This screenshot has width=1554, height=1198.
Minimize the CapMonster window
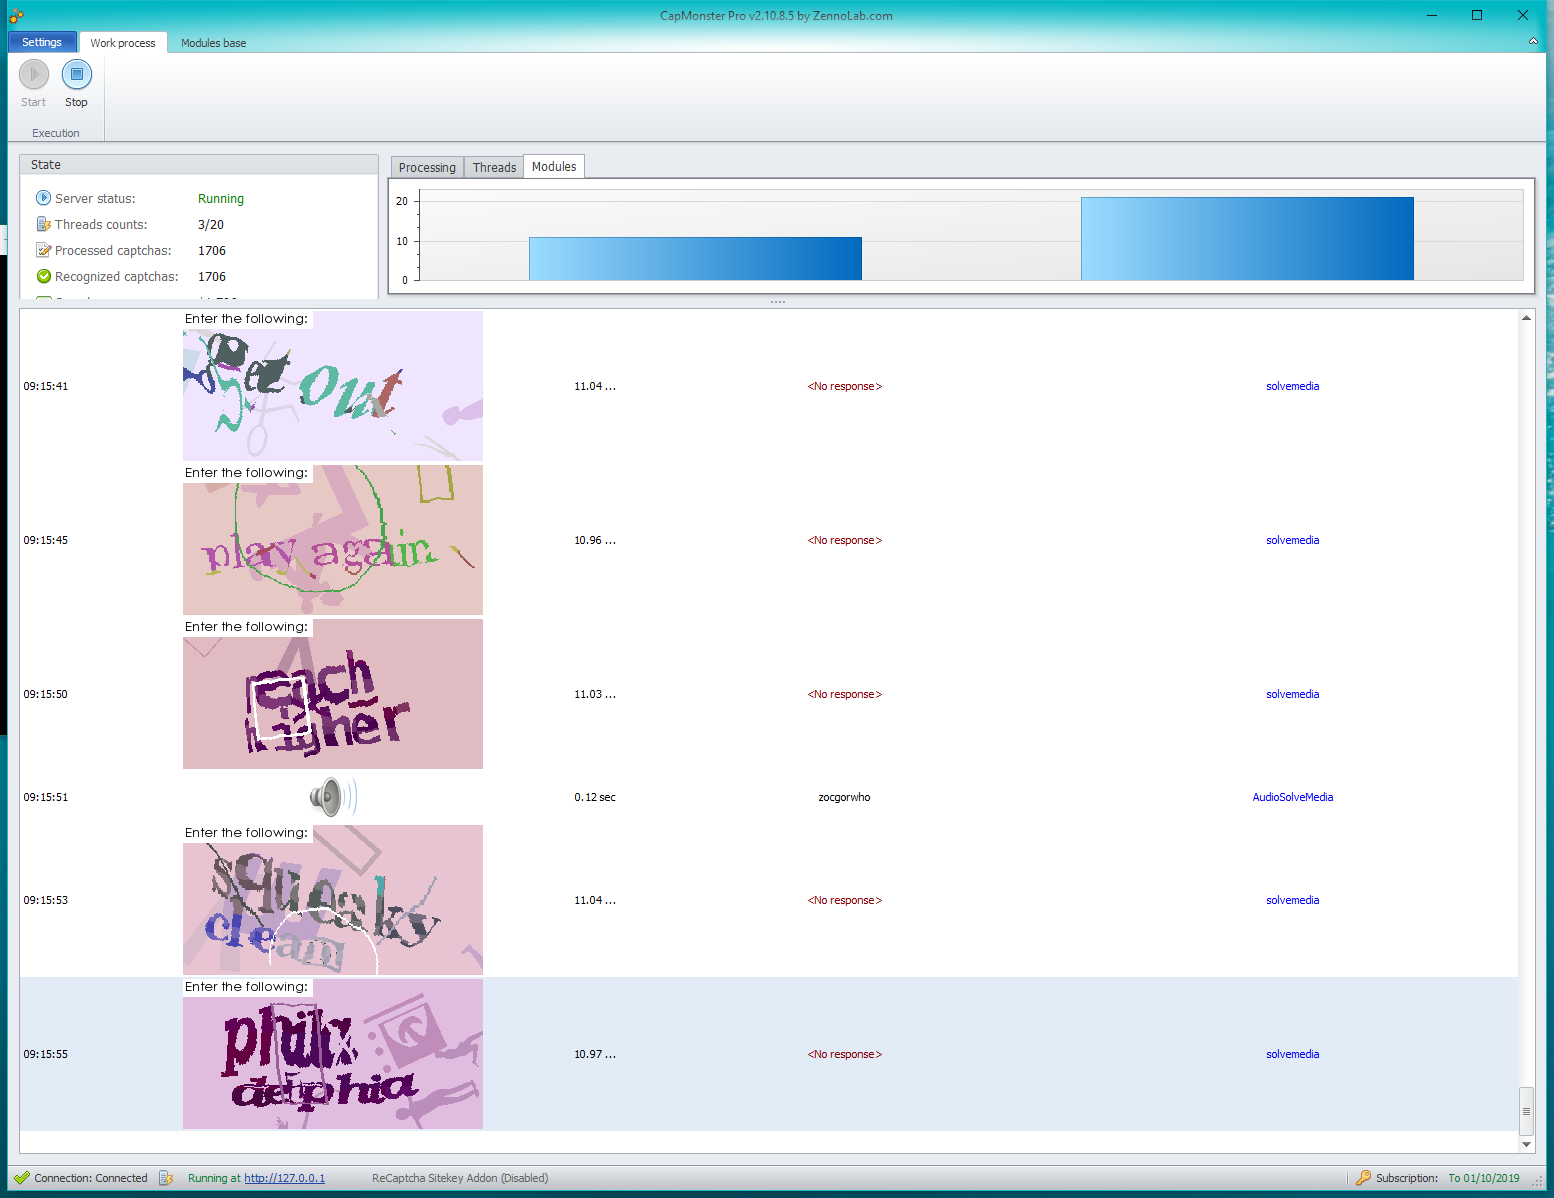coord(1432,15)
